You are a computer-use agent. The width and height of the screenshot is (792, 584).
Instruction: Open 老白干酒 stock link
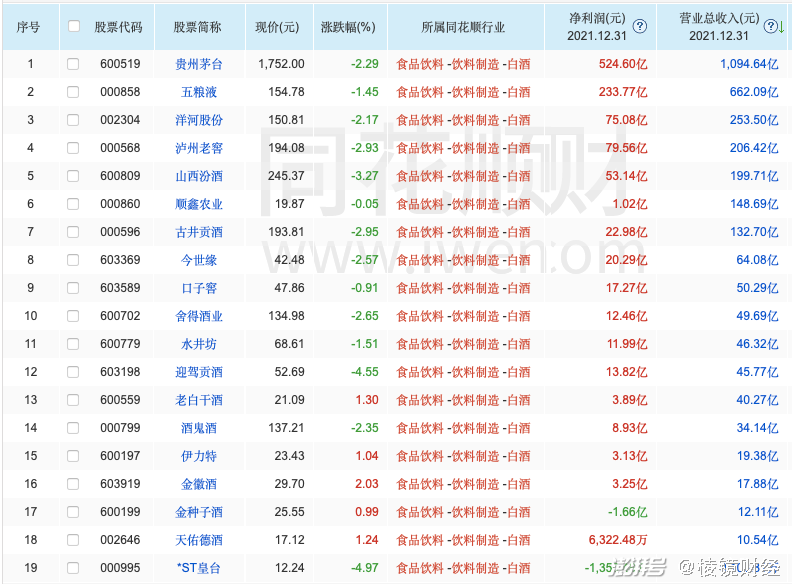pyautogui.click(x=199, y=400)
